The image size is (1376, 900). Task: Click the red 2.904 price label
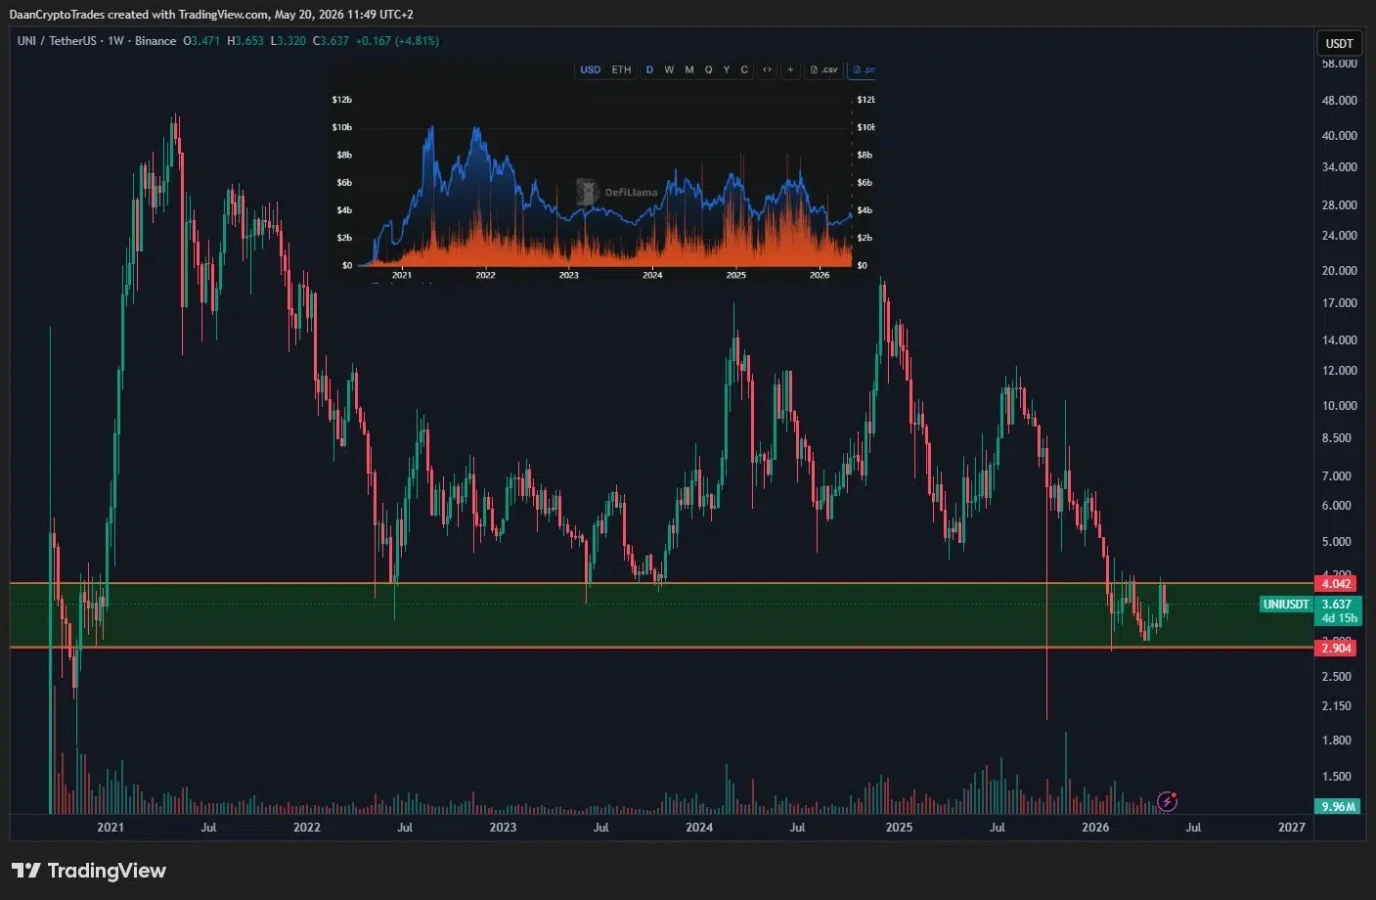pos(1336,648)
